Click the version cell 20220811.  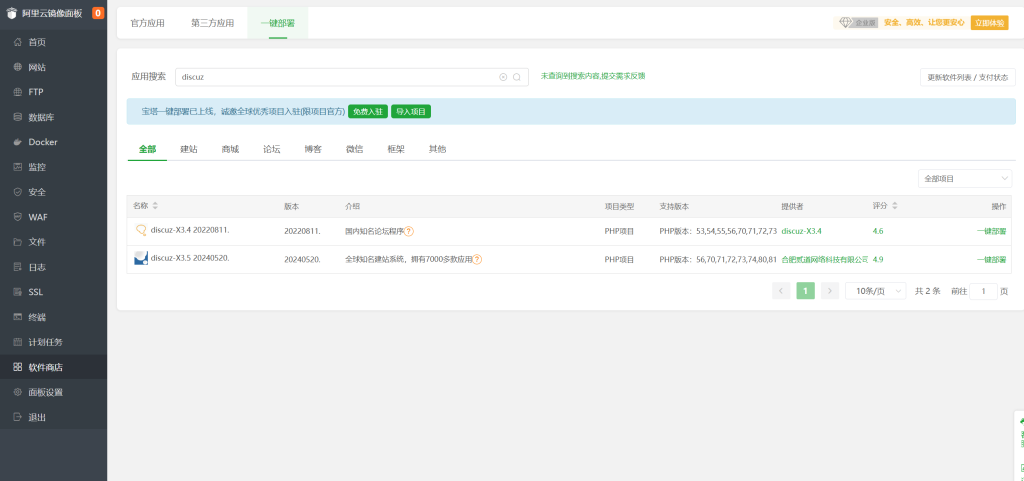coord(302,231)
